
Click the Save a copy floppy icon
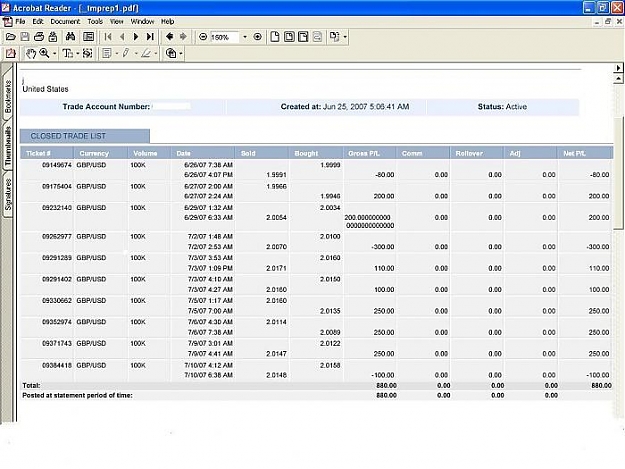(x=25, y=37)
